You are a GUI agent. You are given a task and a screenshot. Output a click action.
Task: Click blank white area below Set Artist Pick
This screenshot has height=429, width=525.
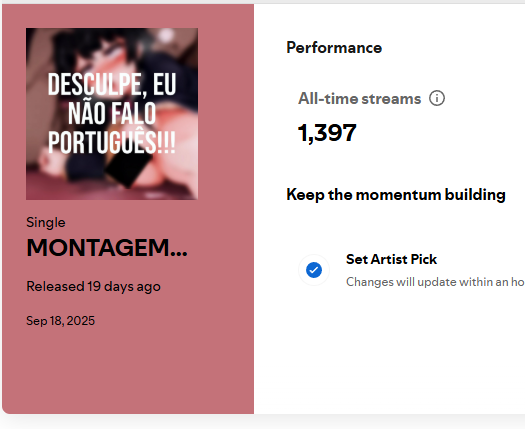(x=388, y=352)
